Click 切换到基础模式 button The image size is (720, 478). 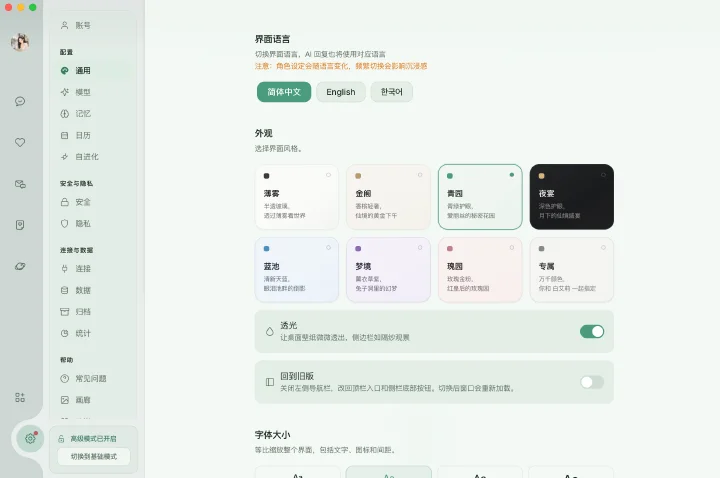[x=94, y=456]
